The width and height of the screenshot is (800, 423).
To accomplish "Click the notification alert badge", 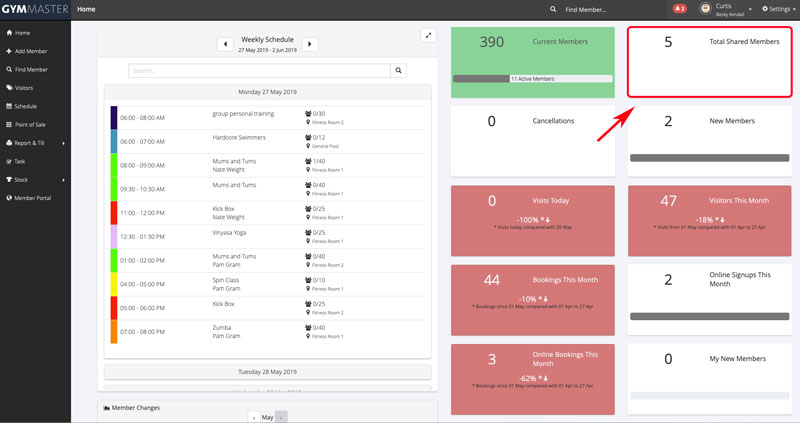I will click(x=680, y=9).
